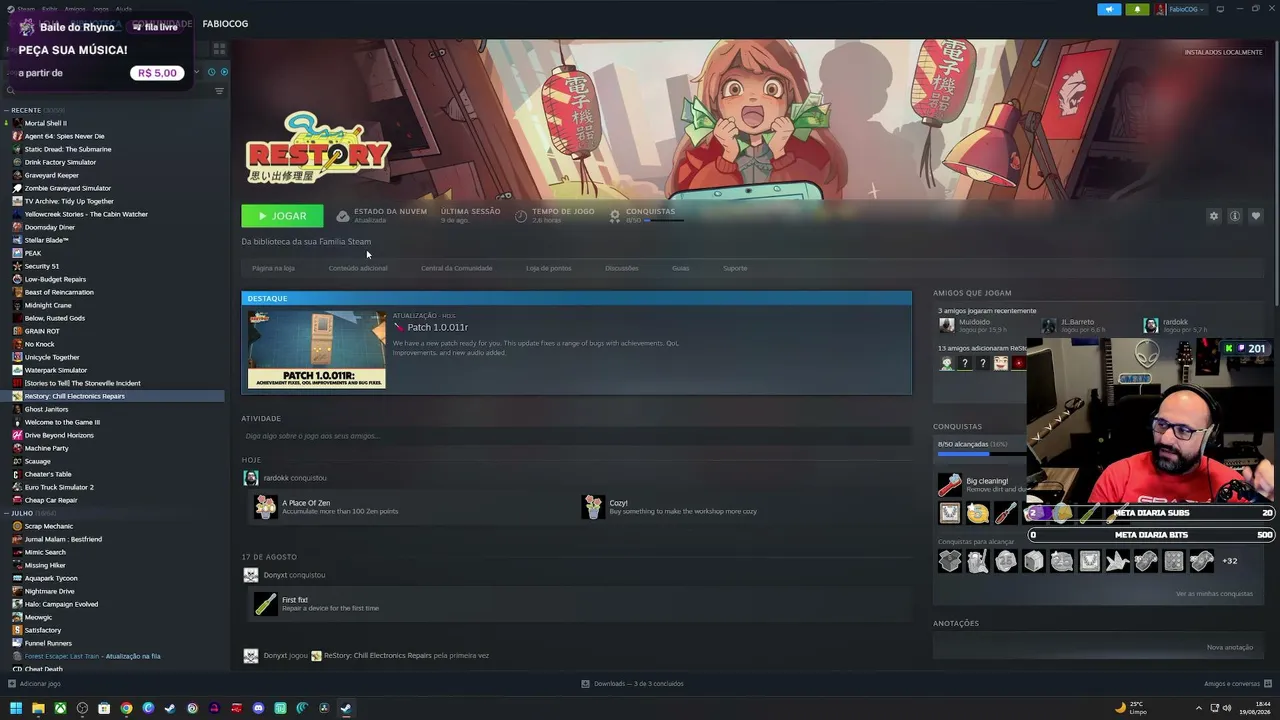Select Euro Truck Simulator 2 in library

[x=59, y=487]
